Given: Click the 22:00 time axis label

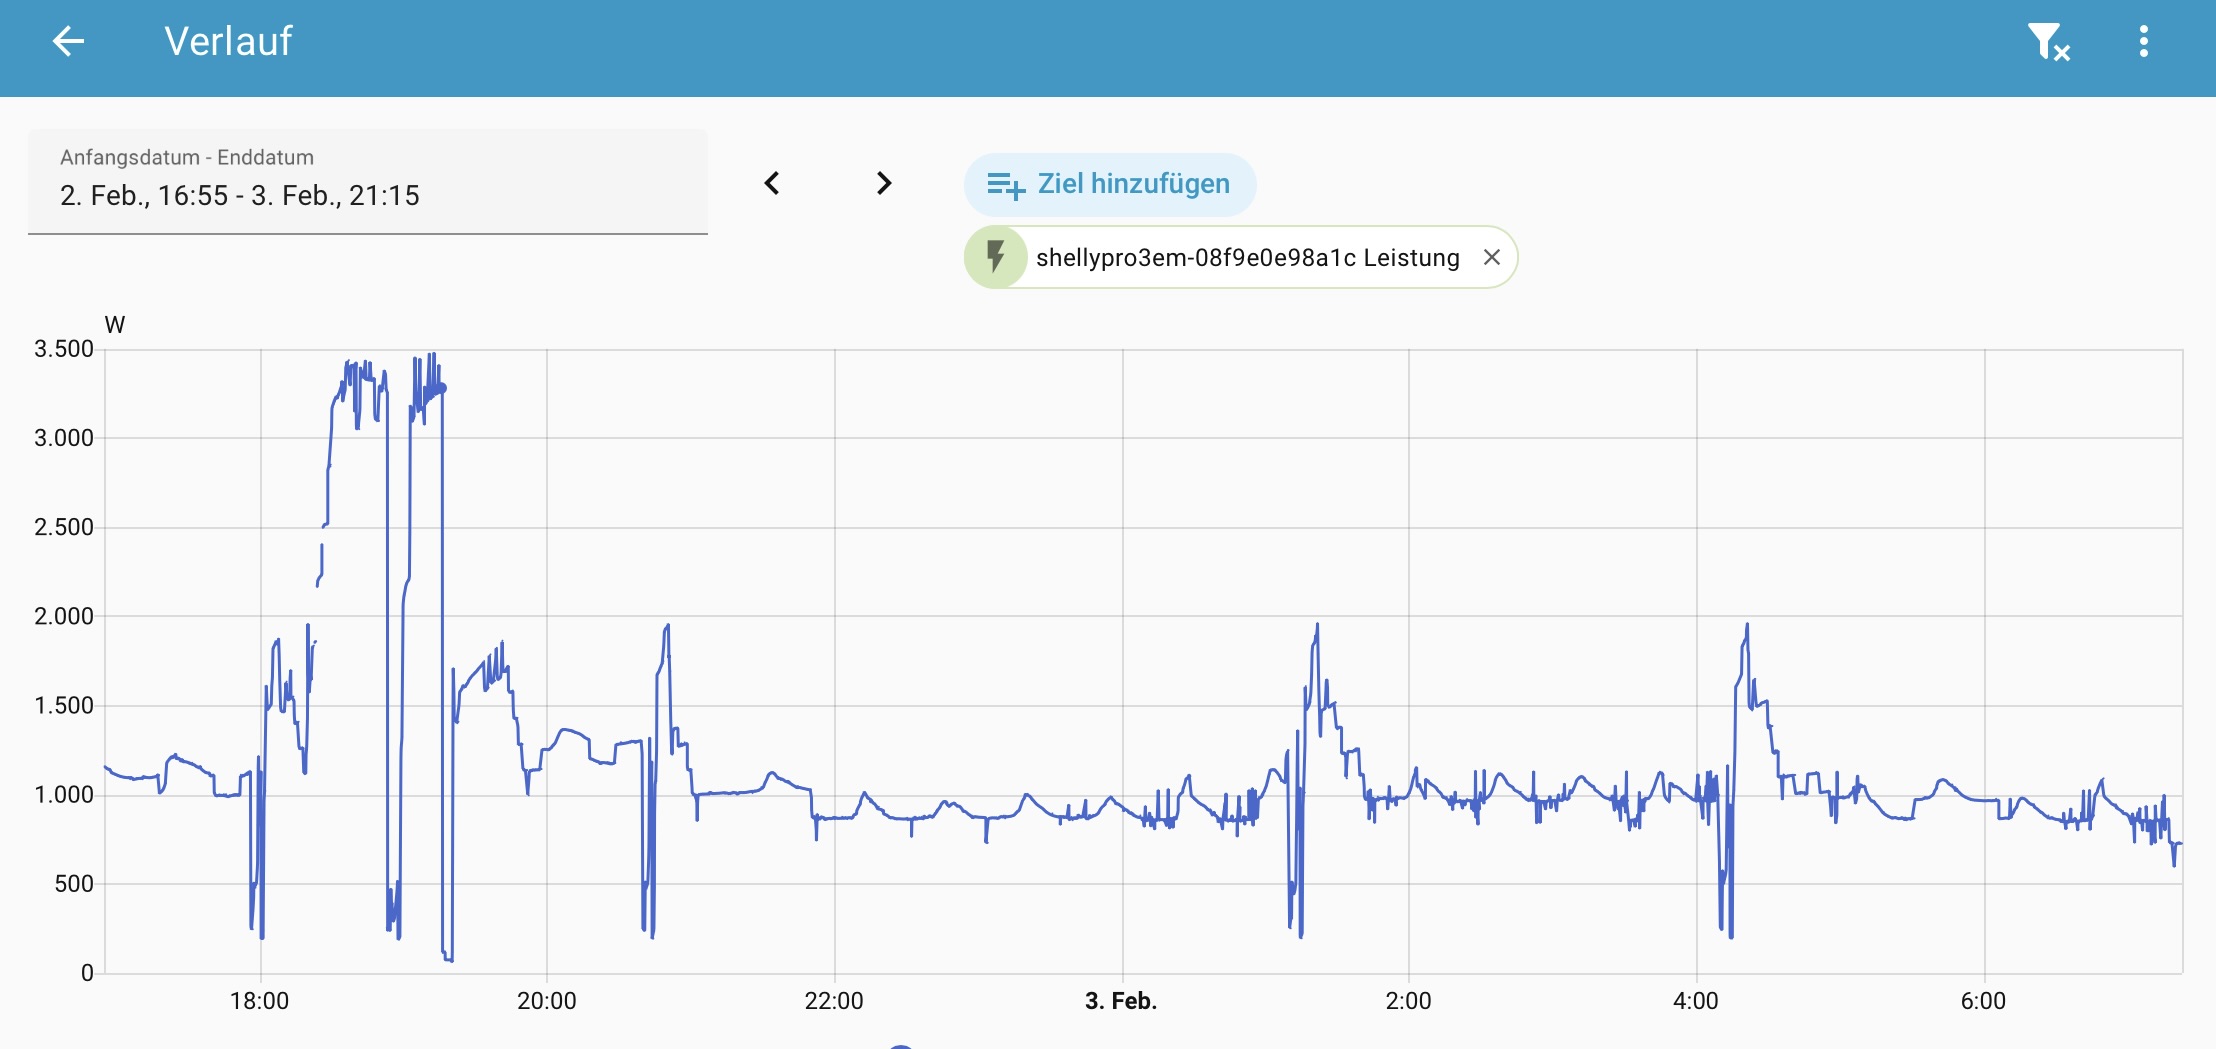Looking at the screenshot, I should [x=834, y=1001].
